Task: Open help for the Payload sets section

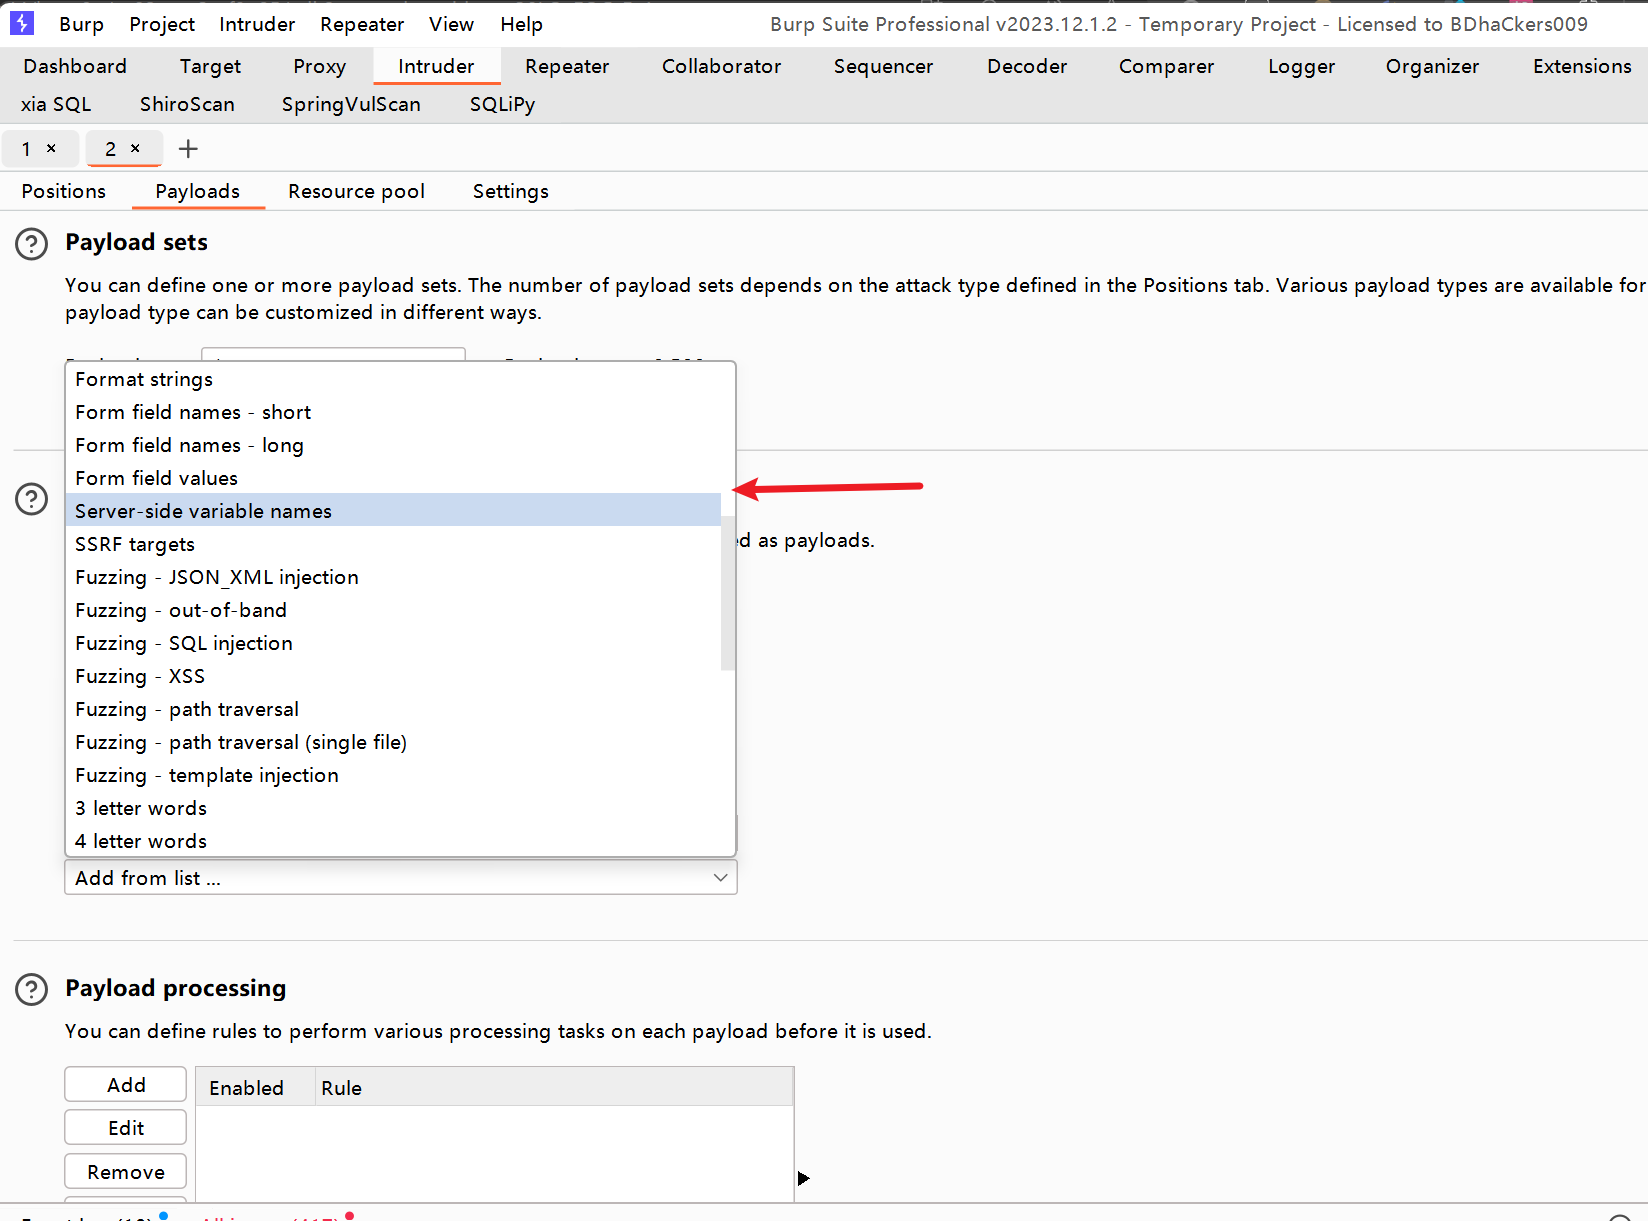Action: 31,243
